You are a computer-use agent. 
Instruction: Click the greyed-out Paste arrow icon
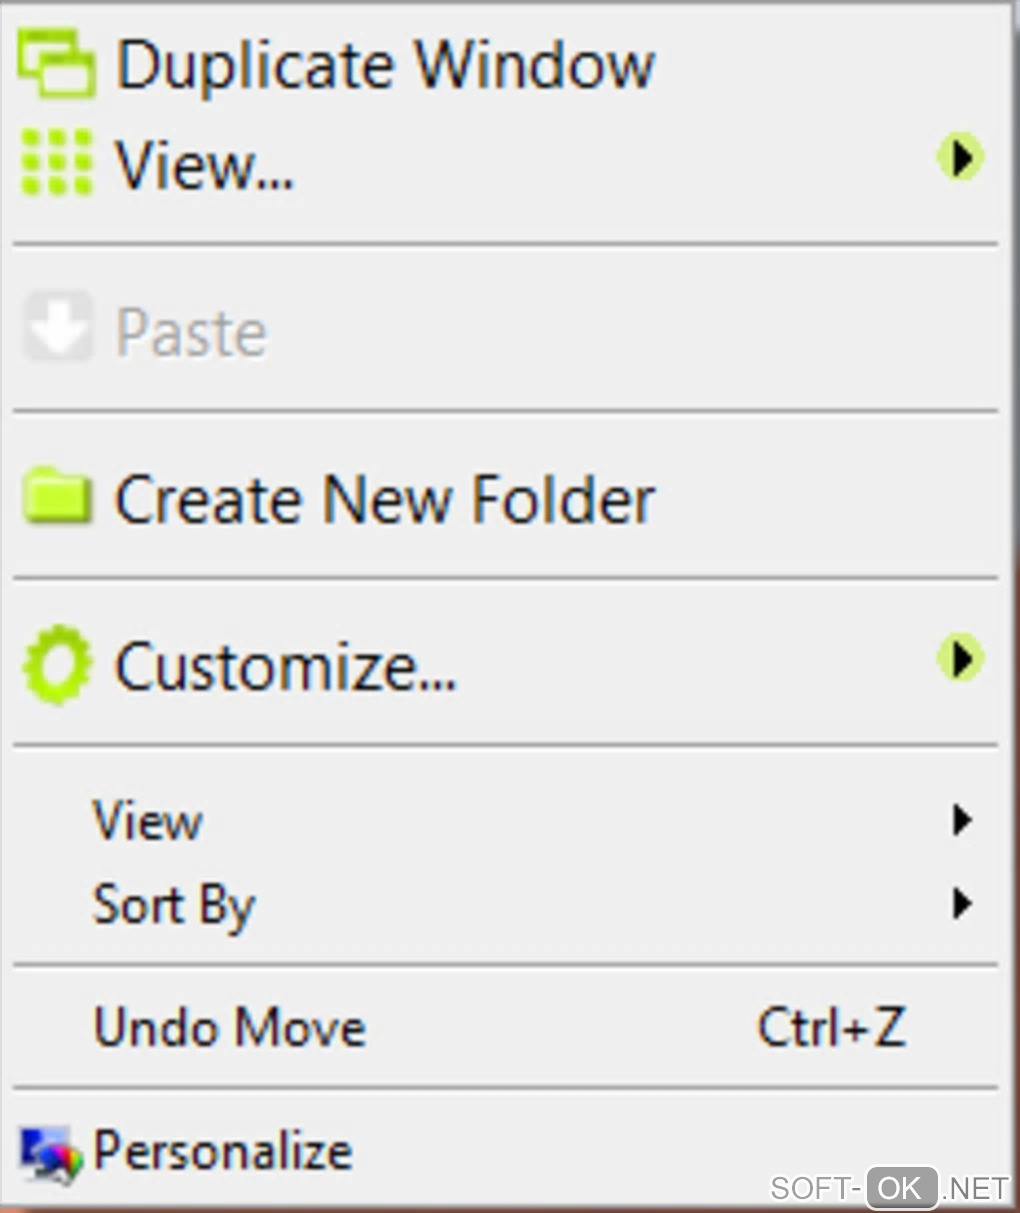[58, 327]
